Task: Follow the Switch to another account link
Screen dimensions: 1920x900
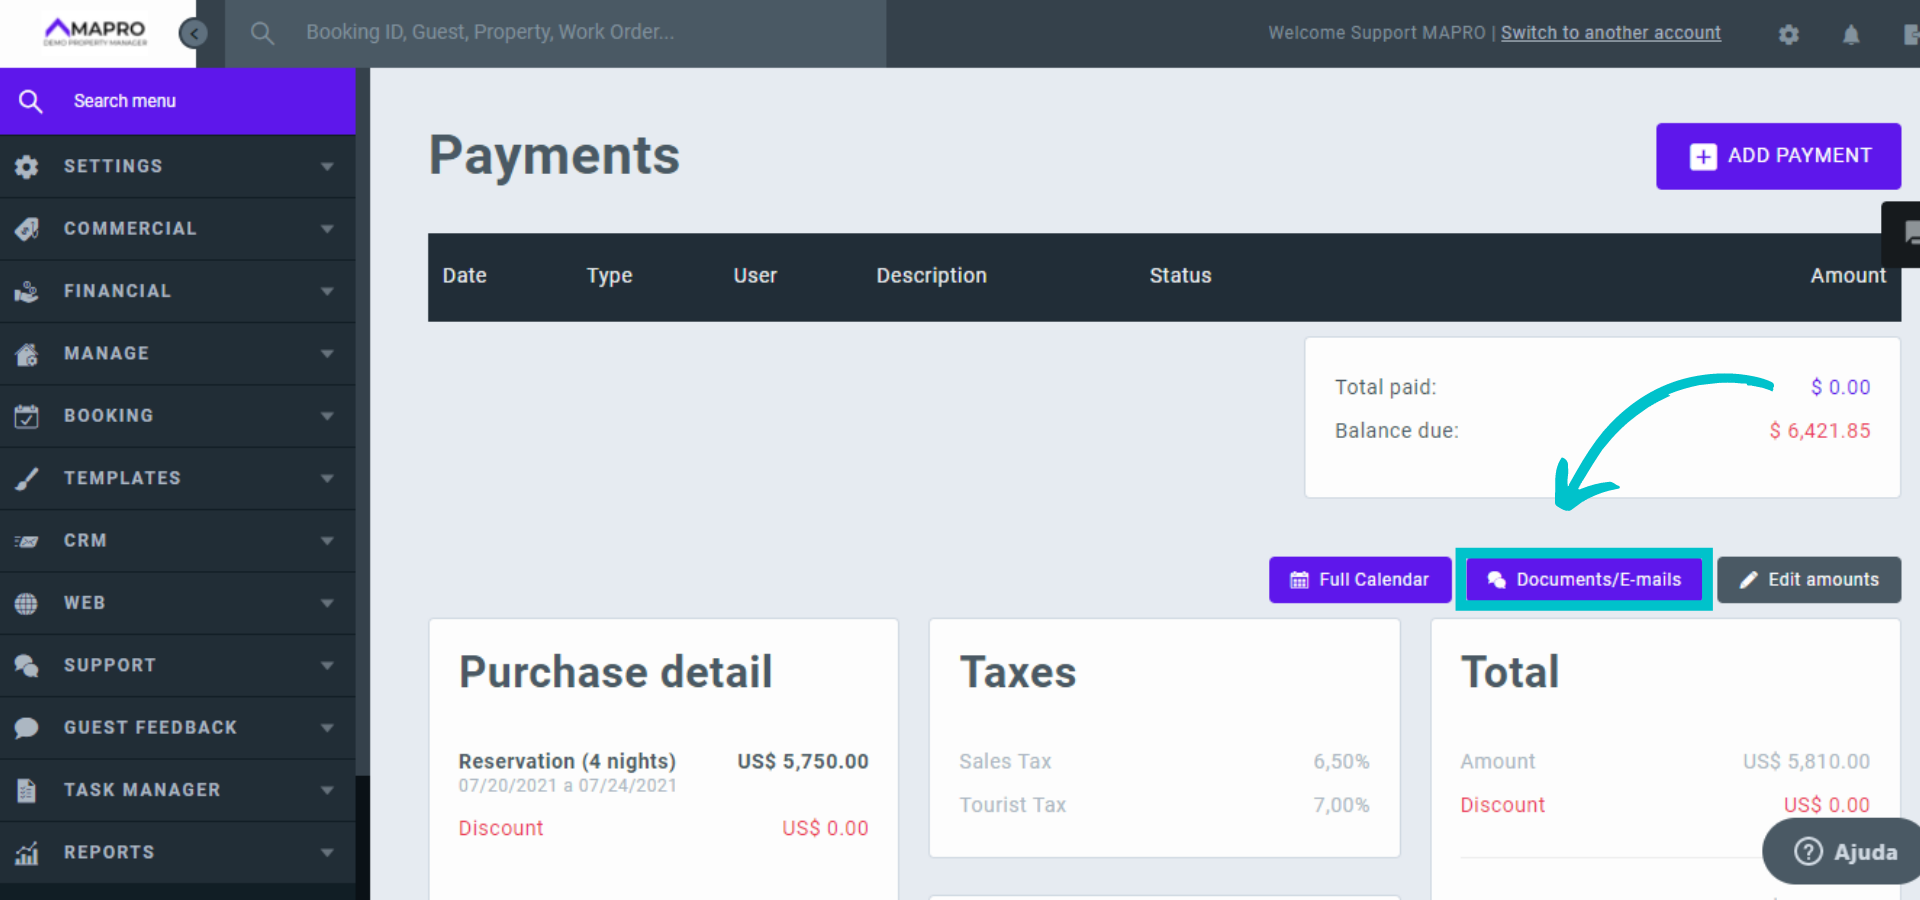Action: tap(1610, 33)
